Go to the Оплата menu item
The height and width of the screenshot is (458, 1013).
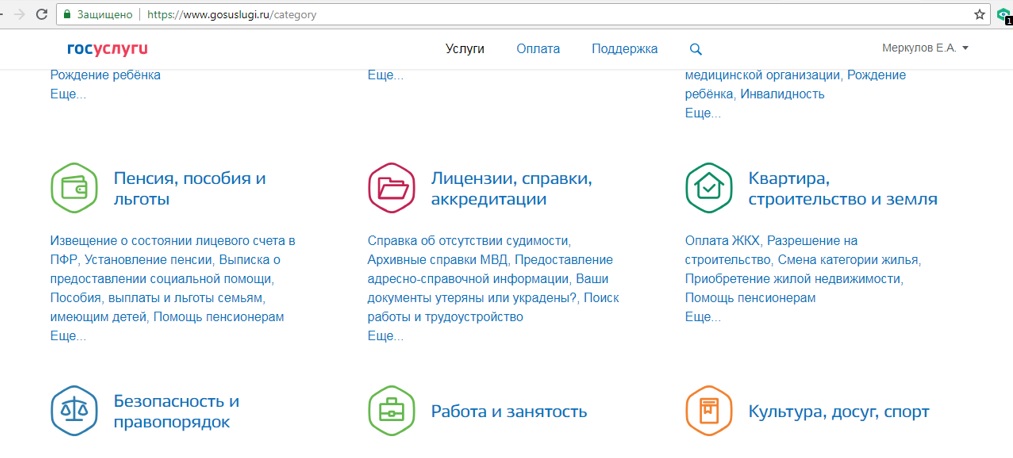(538, 49)
